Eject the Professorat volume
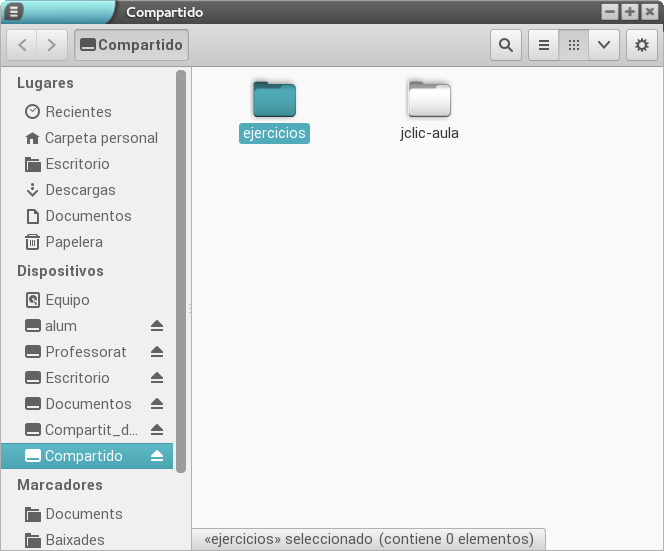Viewport: 664px width, 551px height. [157, 352]
